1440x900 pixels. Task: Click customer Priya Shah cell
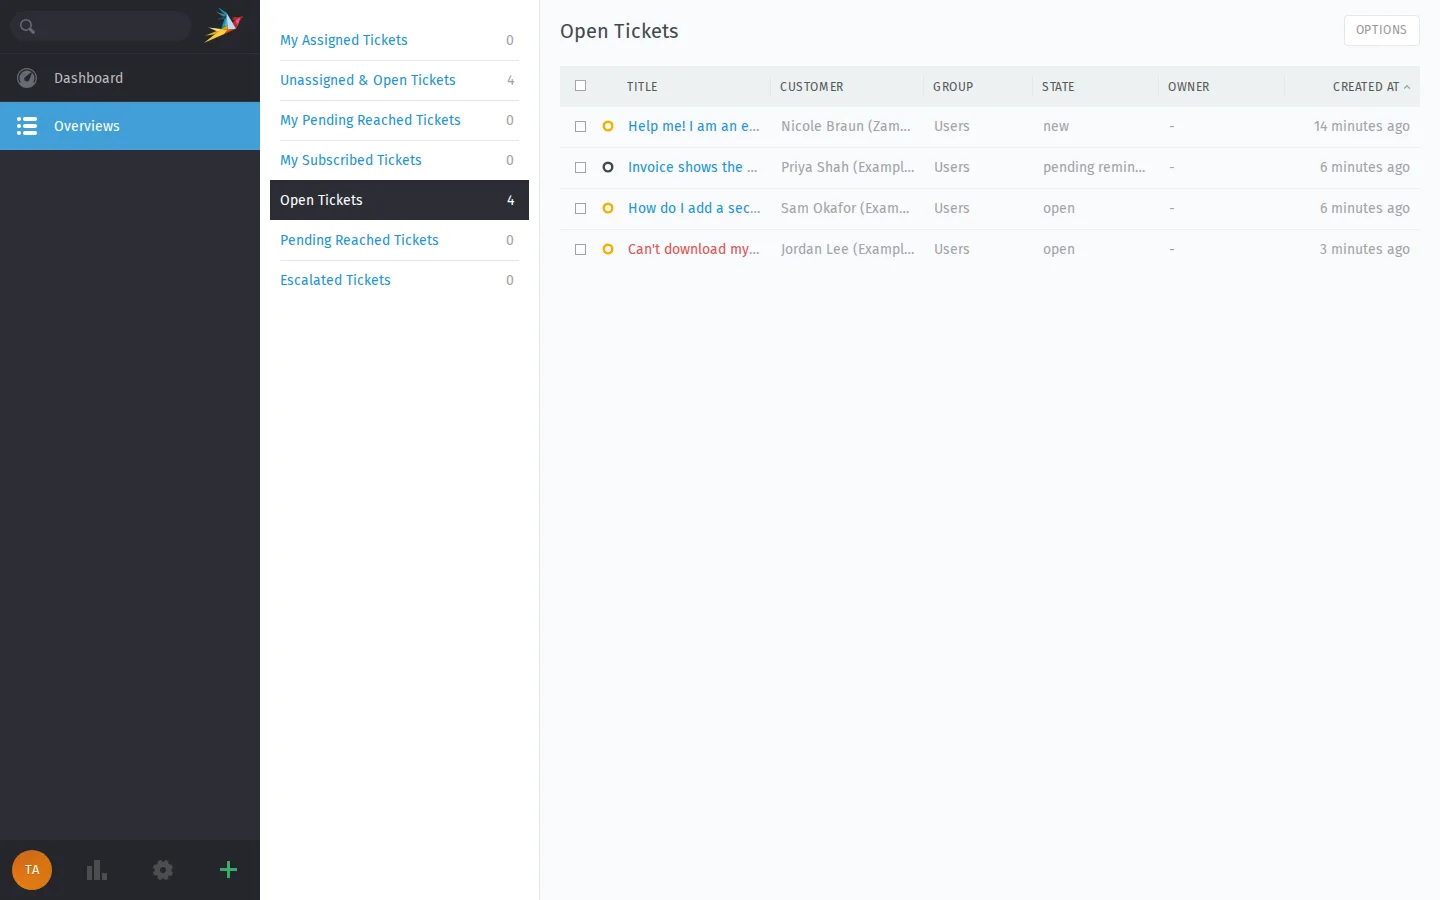coord(848,167)
